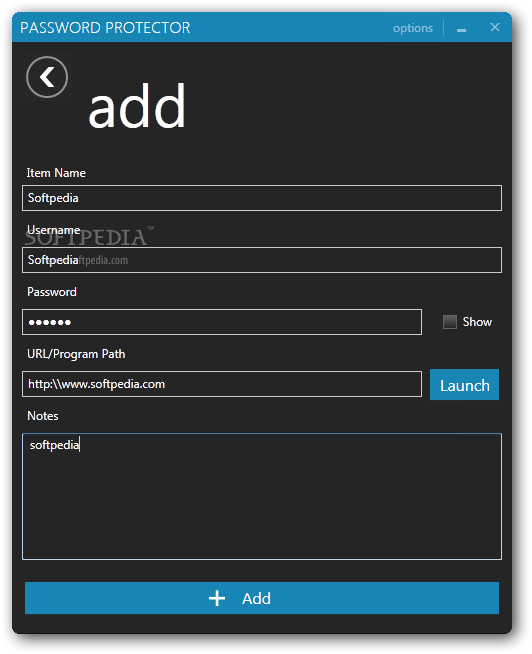Select the Password field
The height and width of the screenshot is (654, 532).
click(222, 322)
